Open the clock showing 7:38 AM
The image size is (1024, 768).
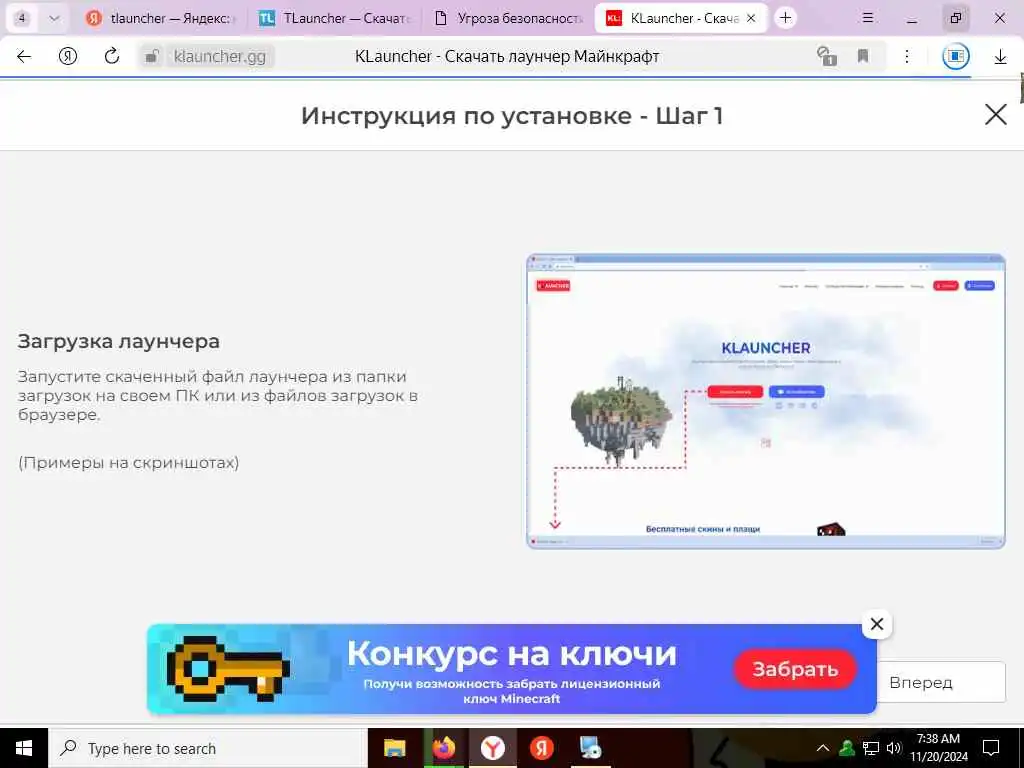(938, 748)
